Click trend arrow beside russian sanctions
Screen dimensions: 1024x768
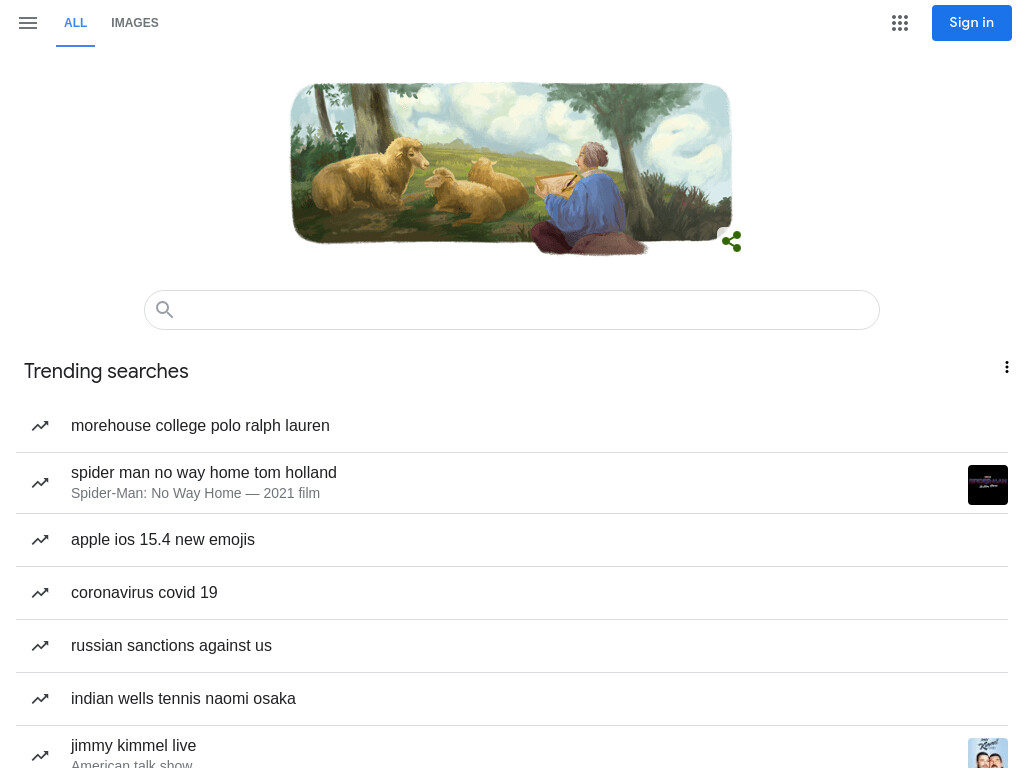(40, 646)
